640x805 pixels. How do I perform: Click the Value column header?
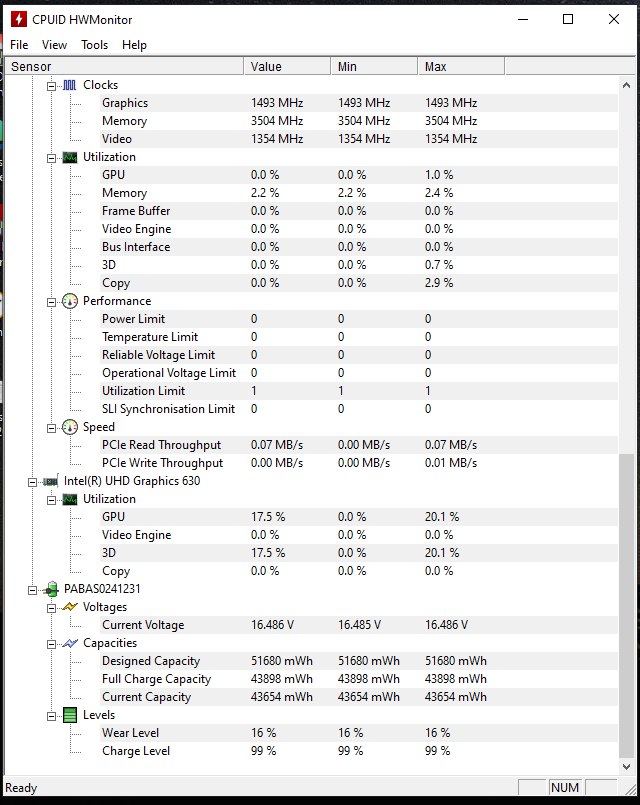click(x=287, y=67)
